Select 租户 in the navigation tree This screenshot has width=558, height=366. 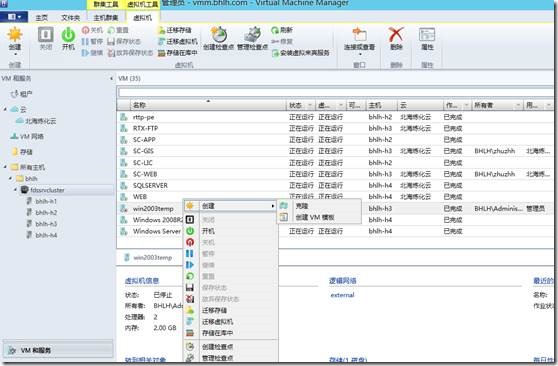(21, 94)
